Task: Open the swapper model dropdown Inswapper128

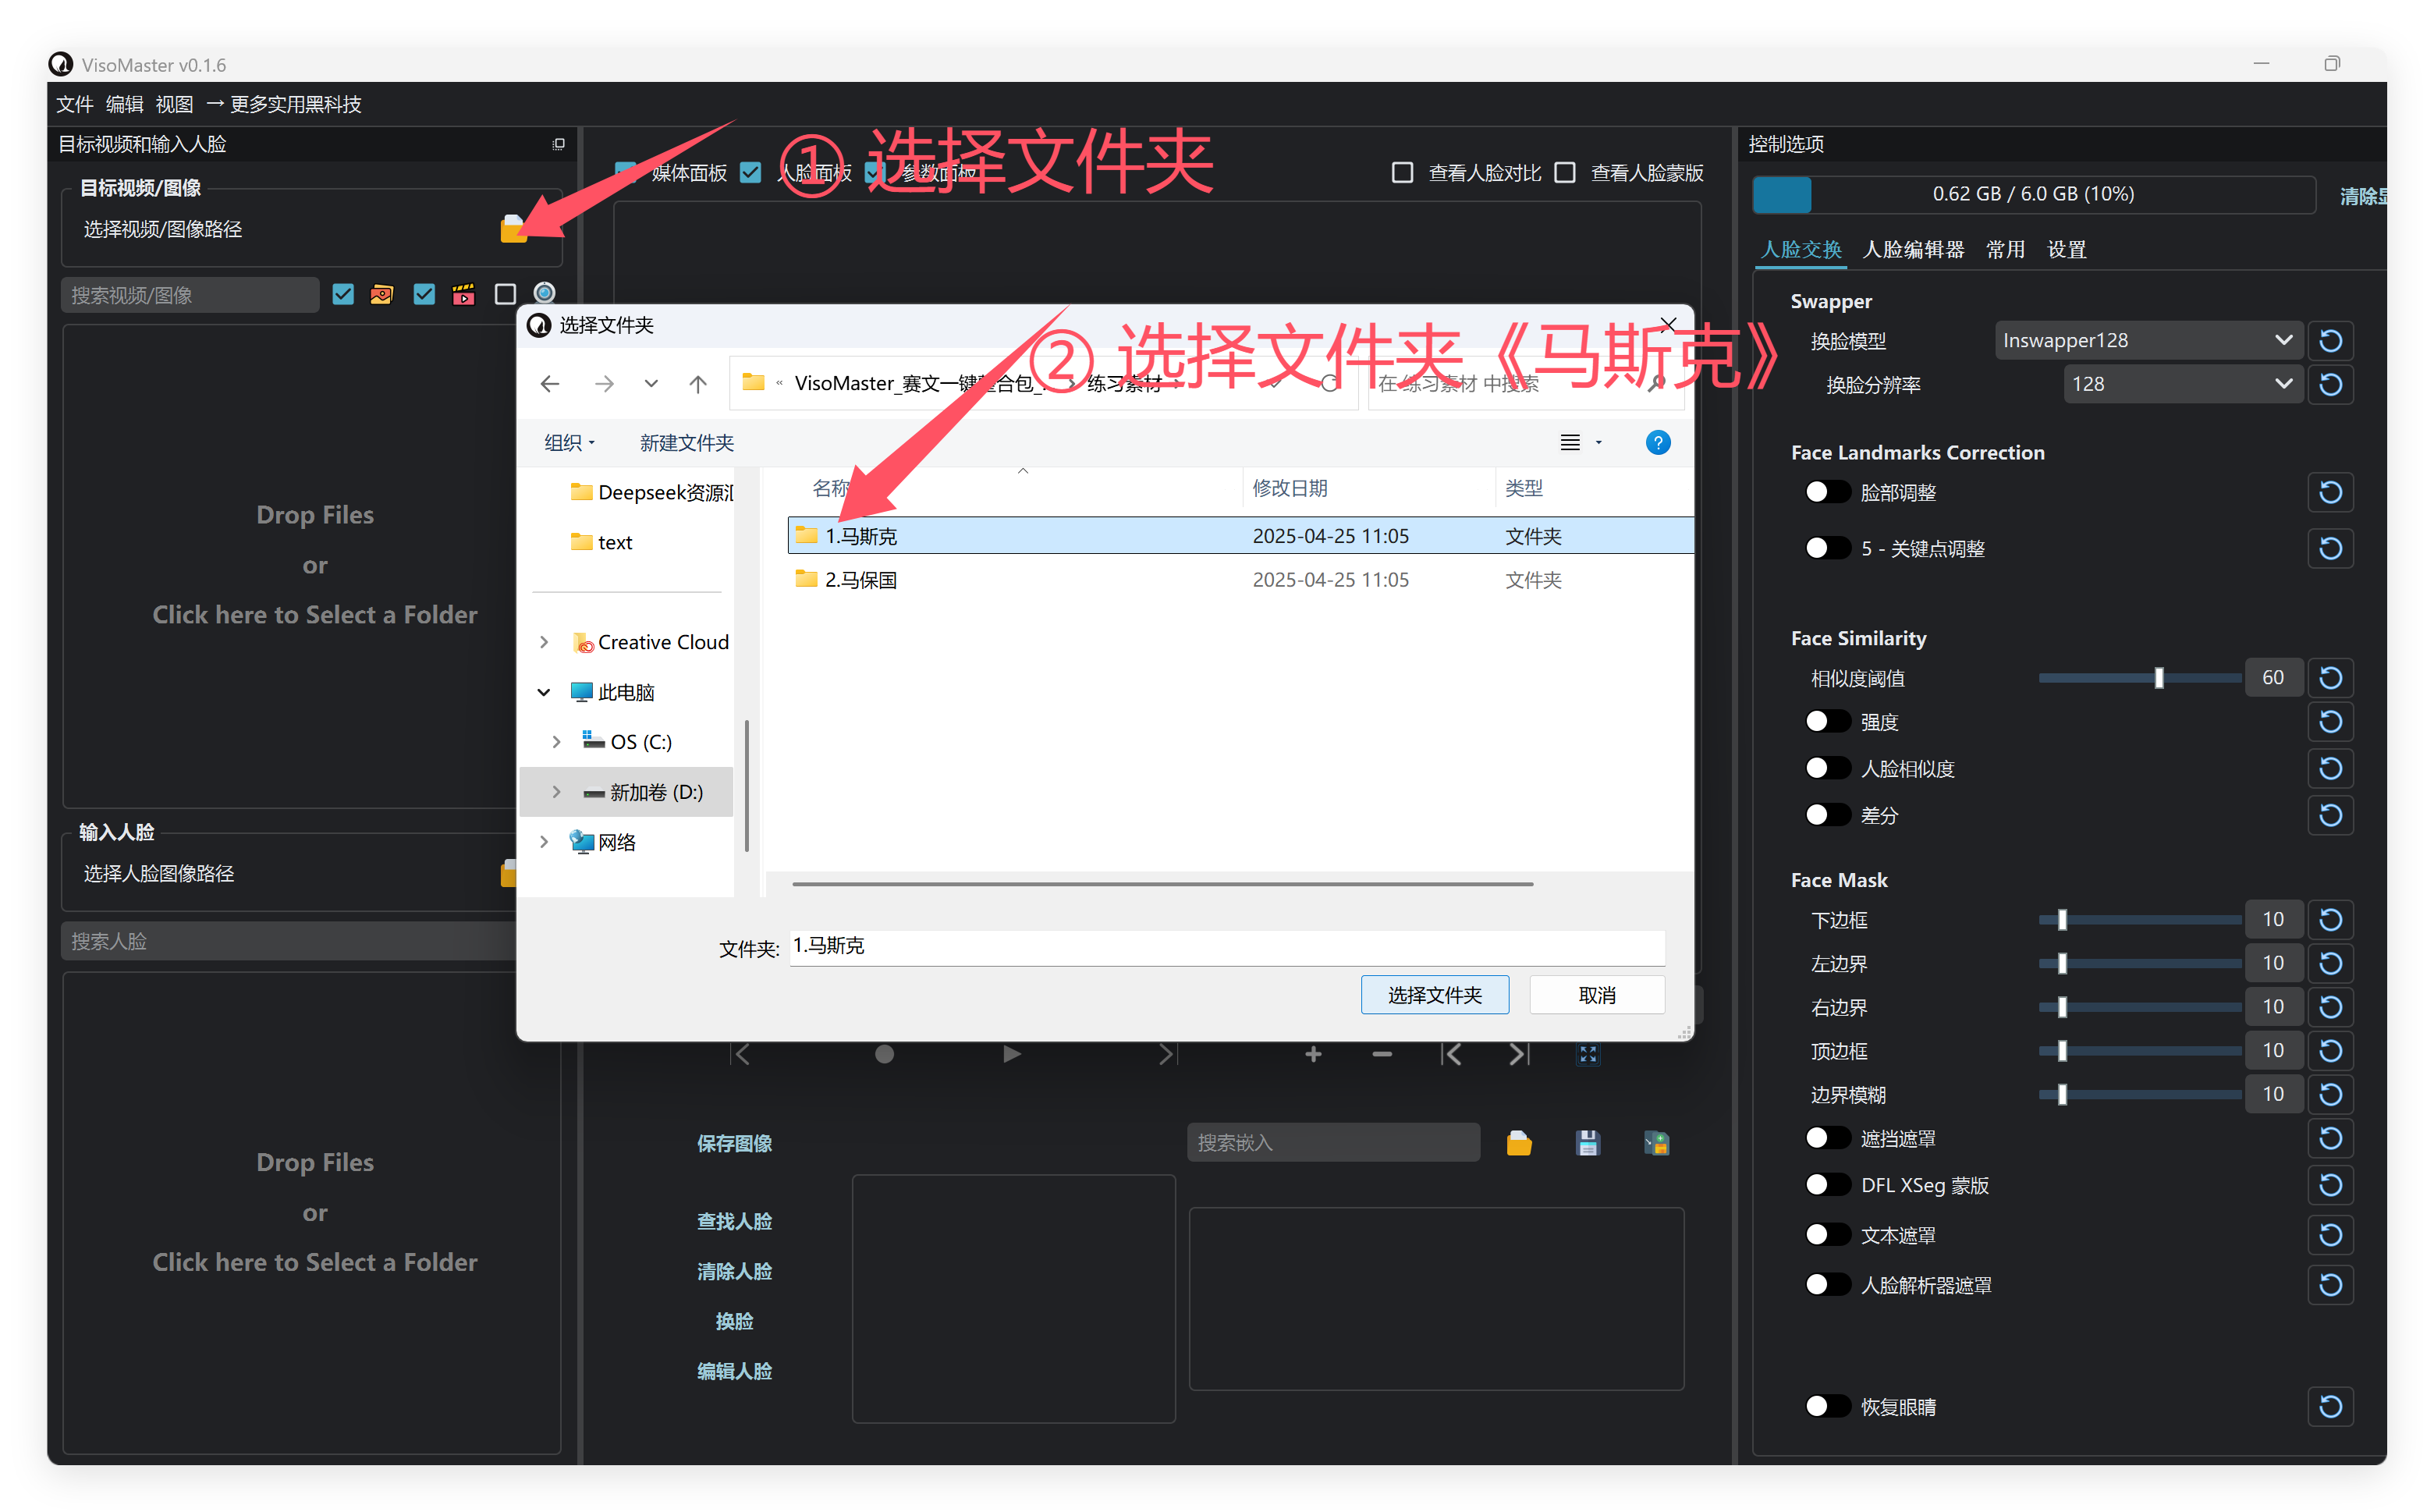Action: (x=2148, y=341)
